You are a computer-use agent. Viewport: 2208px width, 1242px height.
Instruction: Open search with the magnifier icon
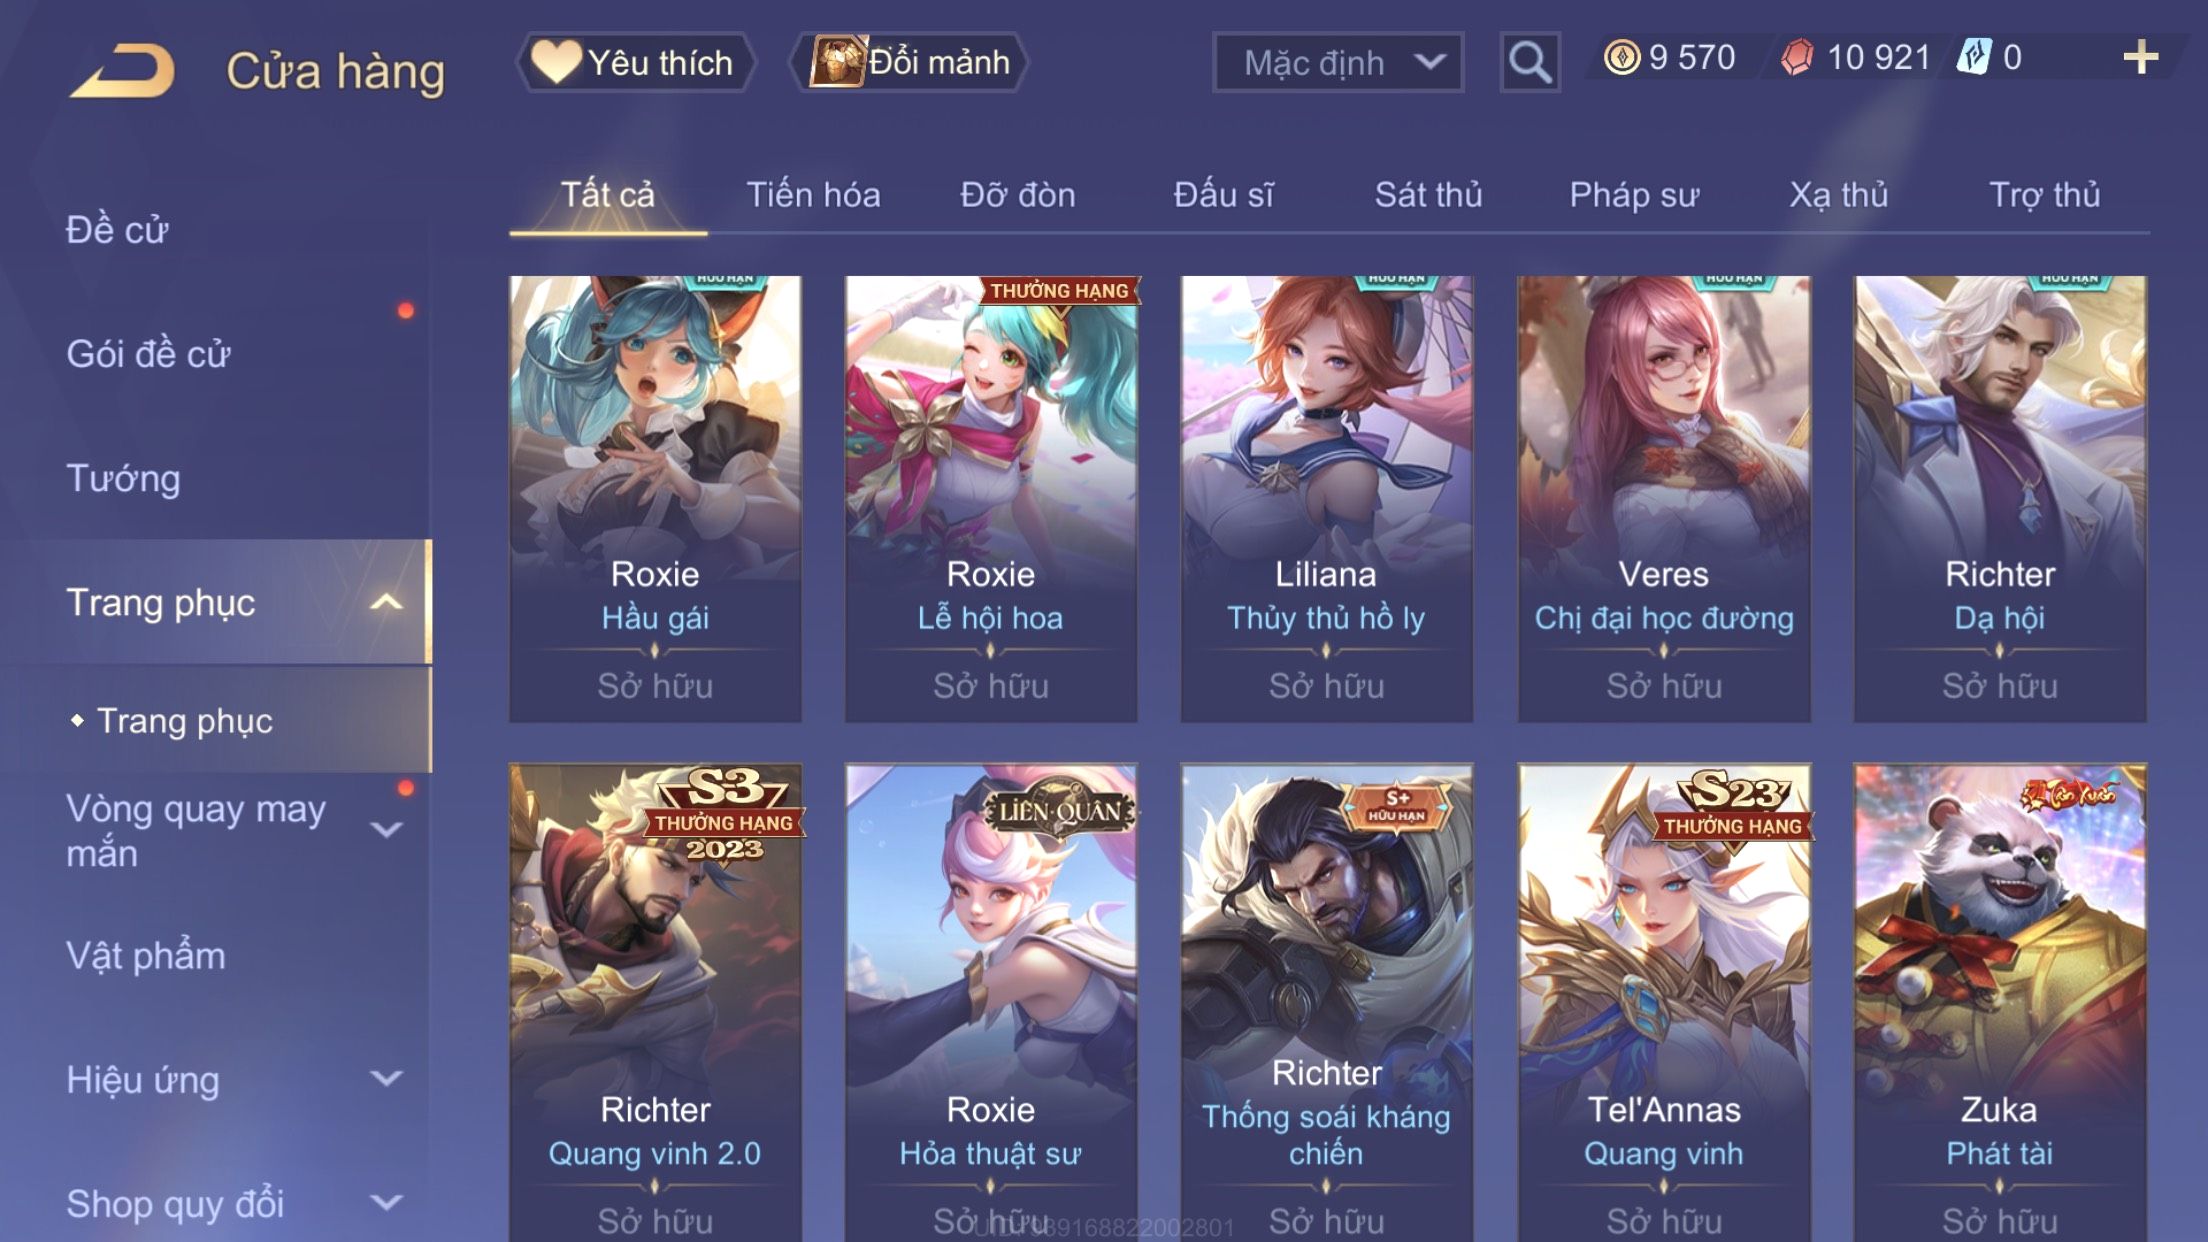pyautogui.click(x=1529, y=62)
